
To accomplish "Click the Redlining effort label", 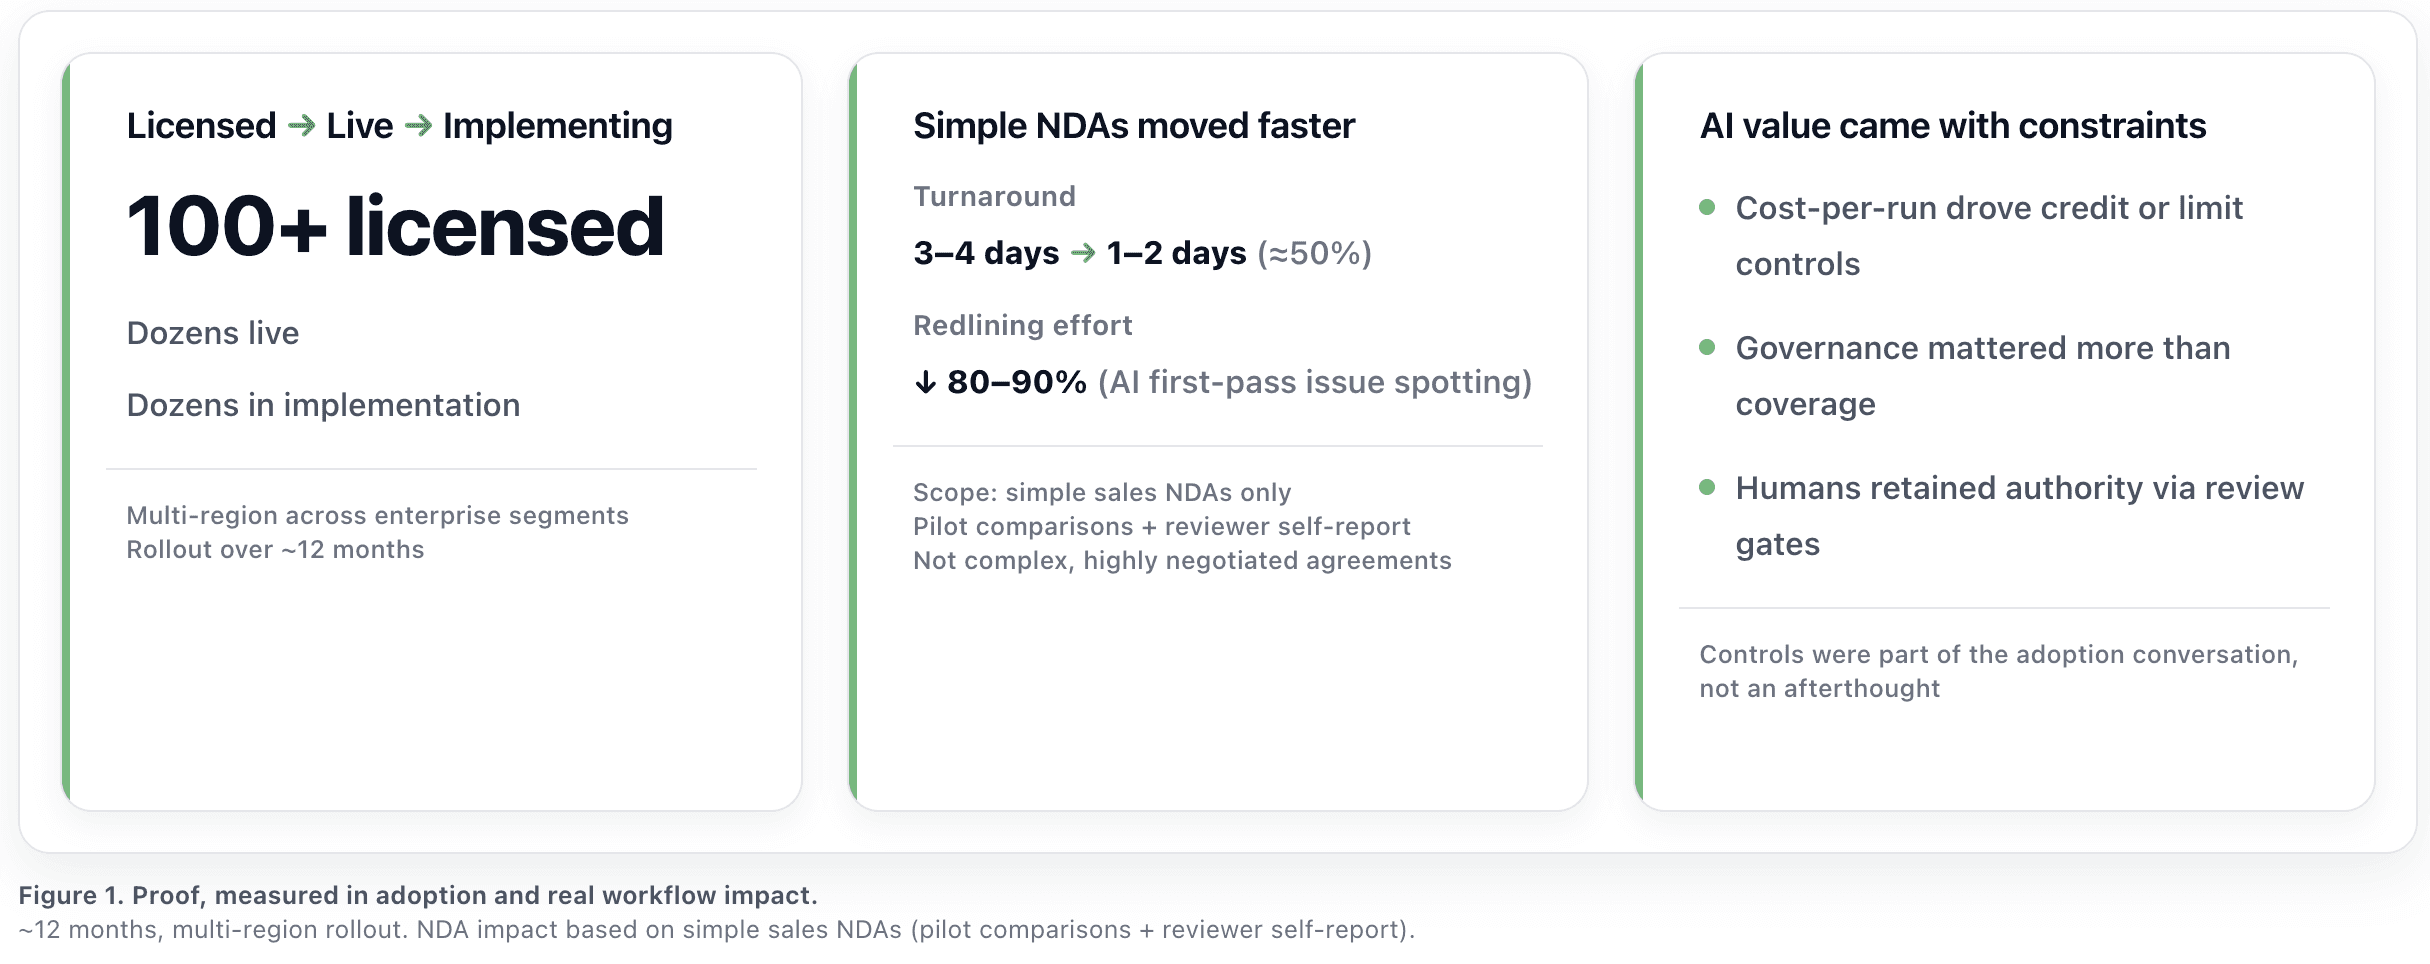I will pos(1022,325).
